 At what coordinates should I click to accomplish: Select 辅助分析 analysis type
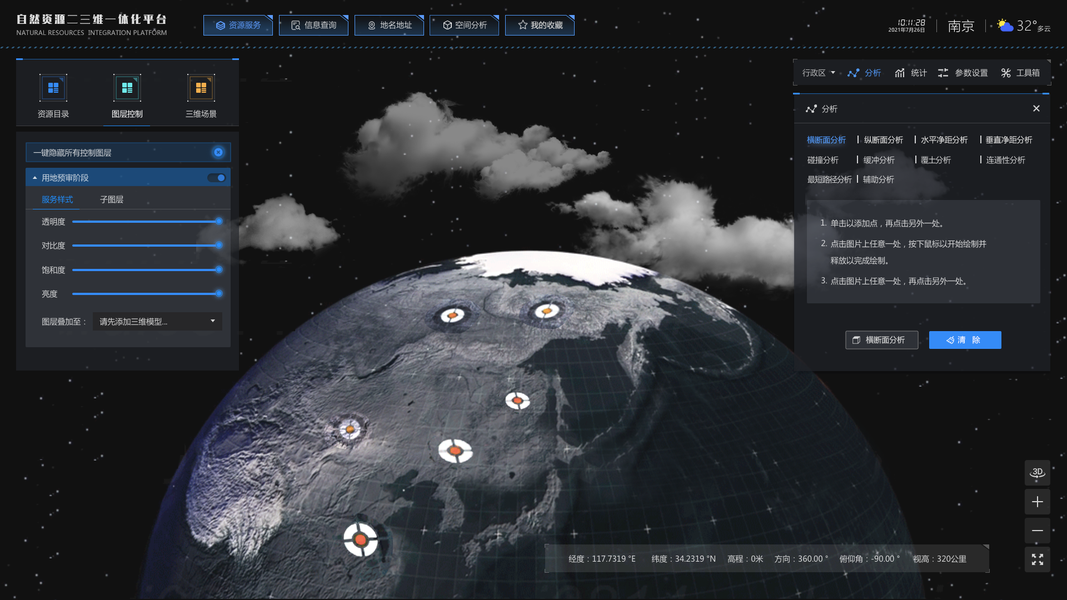tap(879, 180)
